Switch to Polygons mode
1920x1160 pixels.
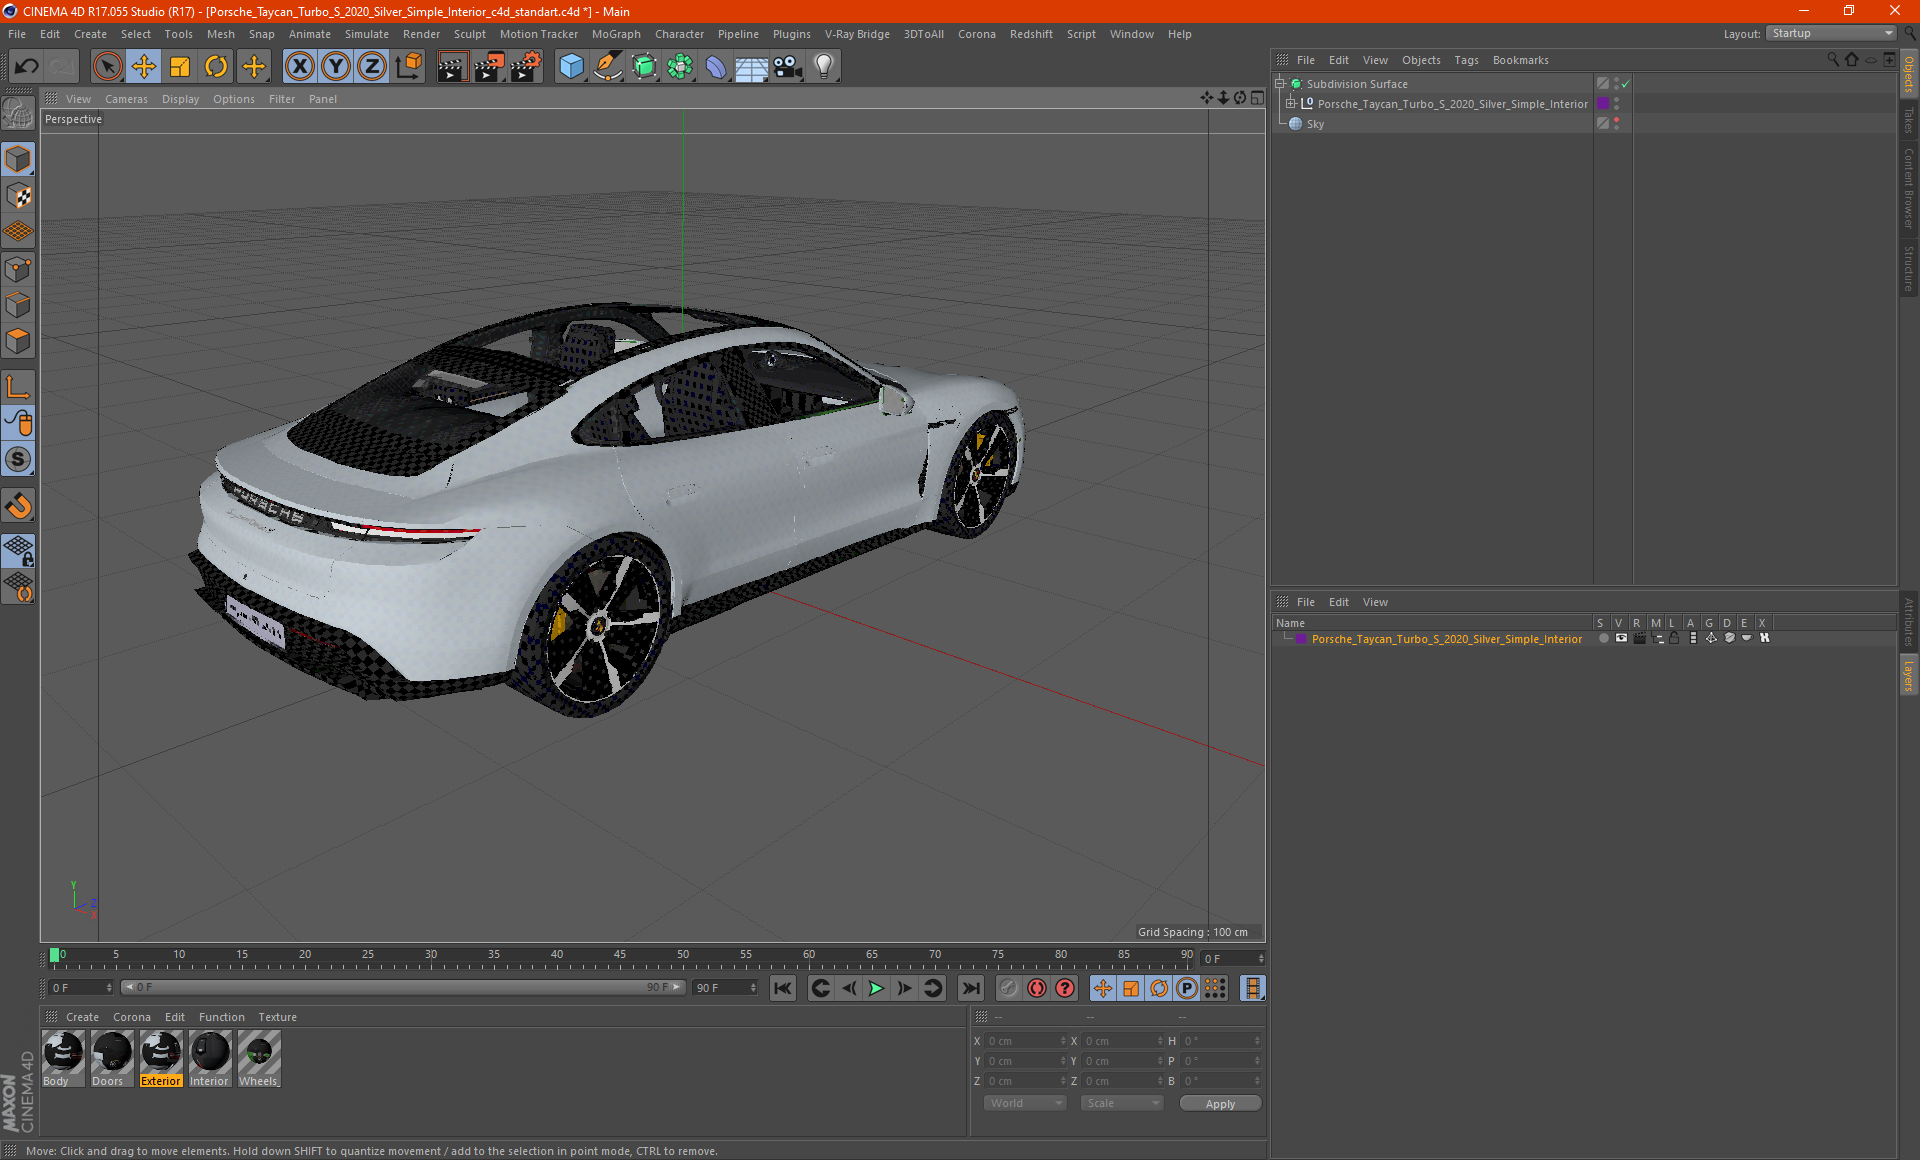coord(19,341)
